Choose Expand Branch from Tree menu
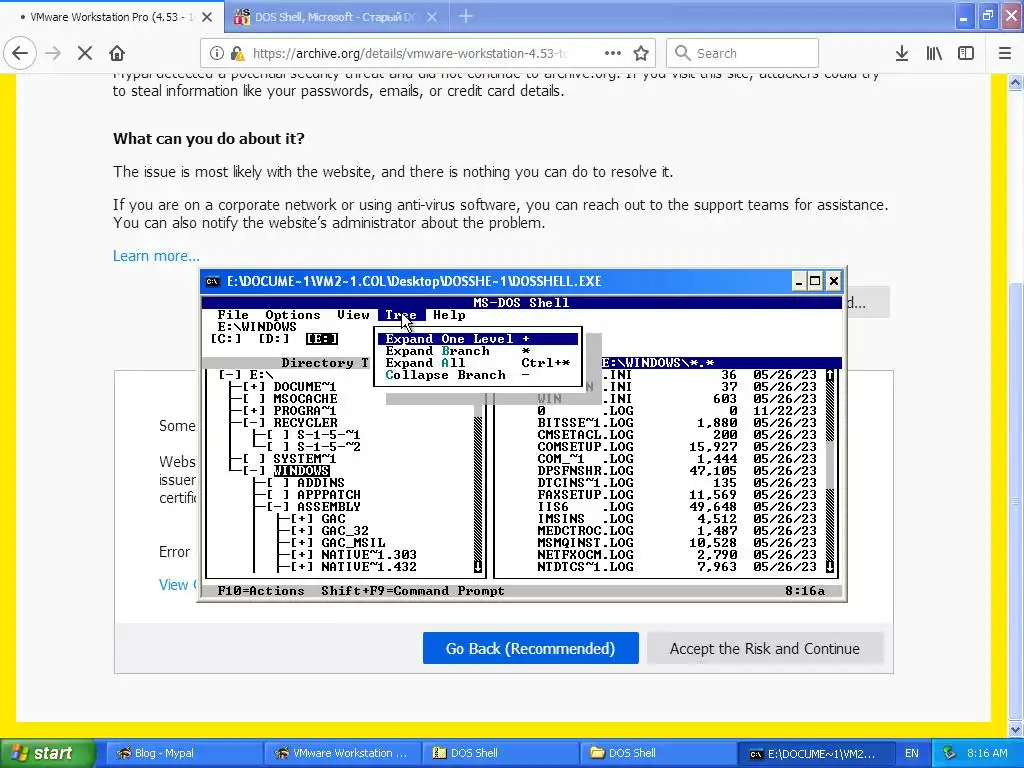The height and width of the screenshot is (768, 1024). click(477, 351)
